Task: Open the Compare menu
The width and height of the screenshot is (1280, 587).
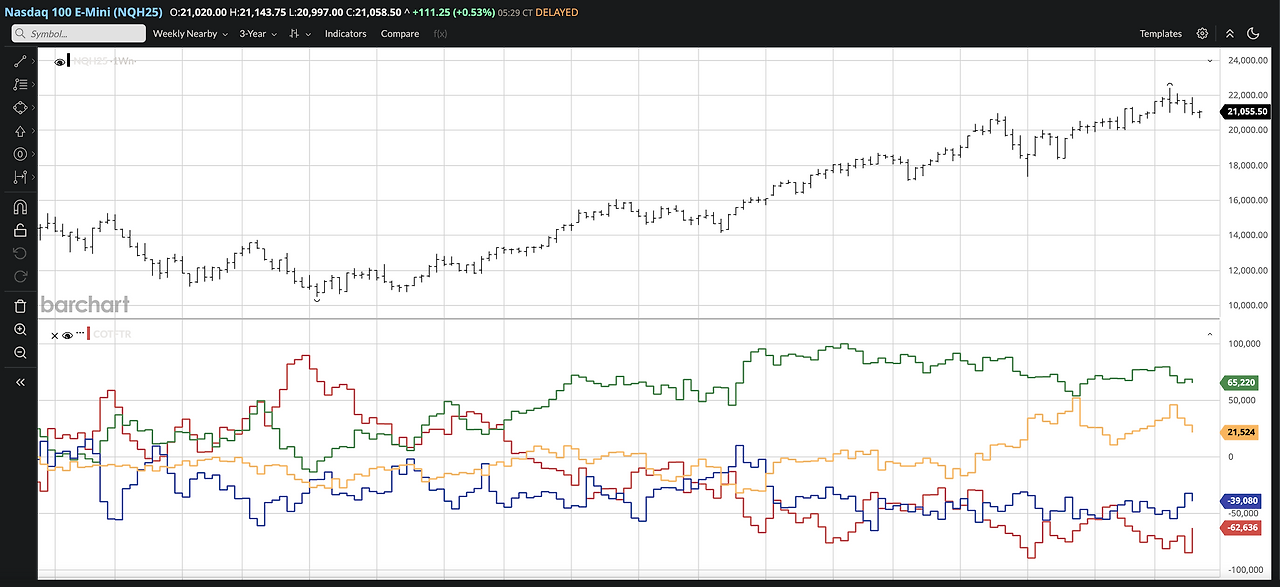Action: [400, 33]
